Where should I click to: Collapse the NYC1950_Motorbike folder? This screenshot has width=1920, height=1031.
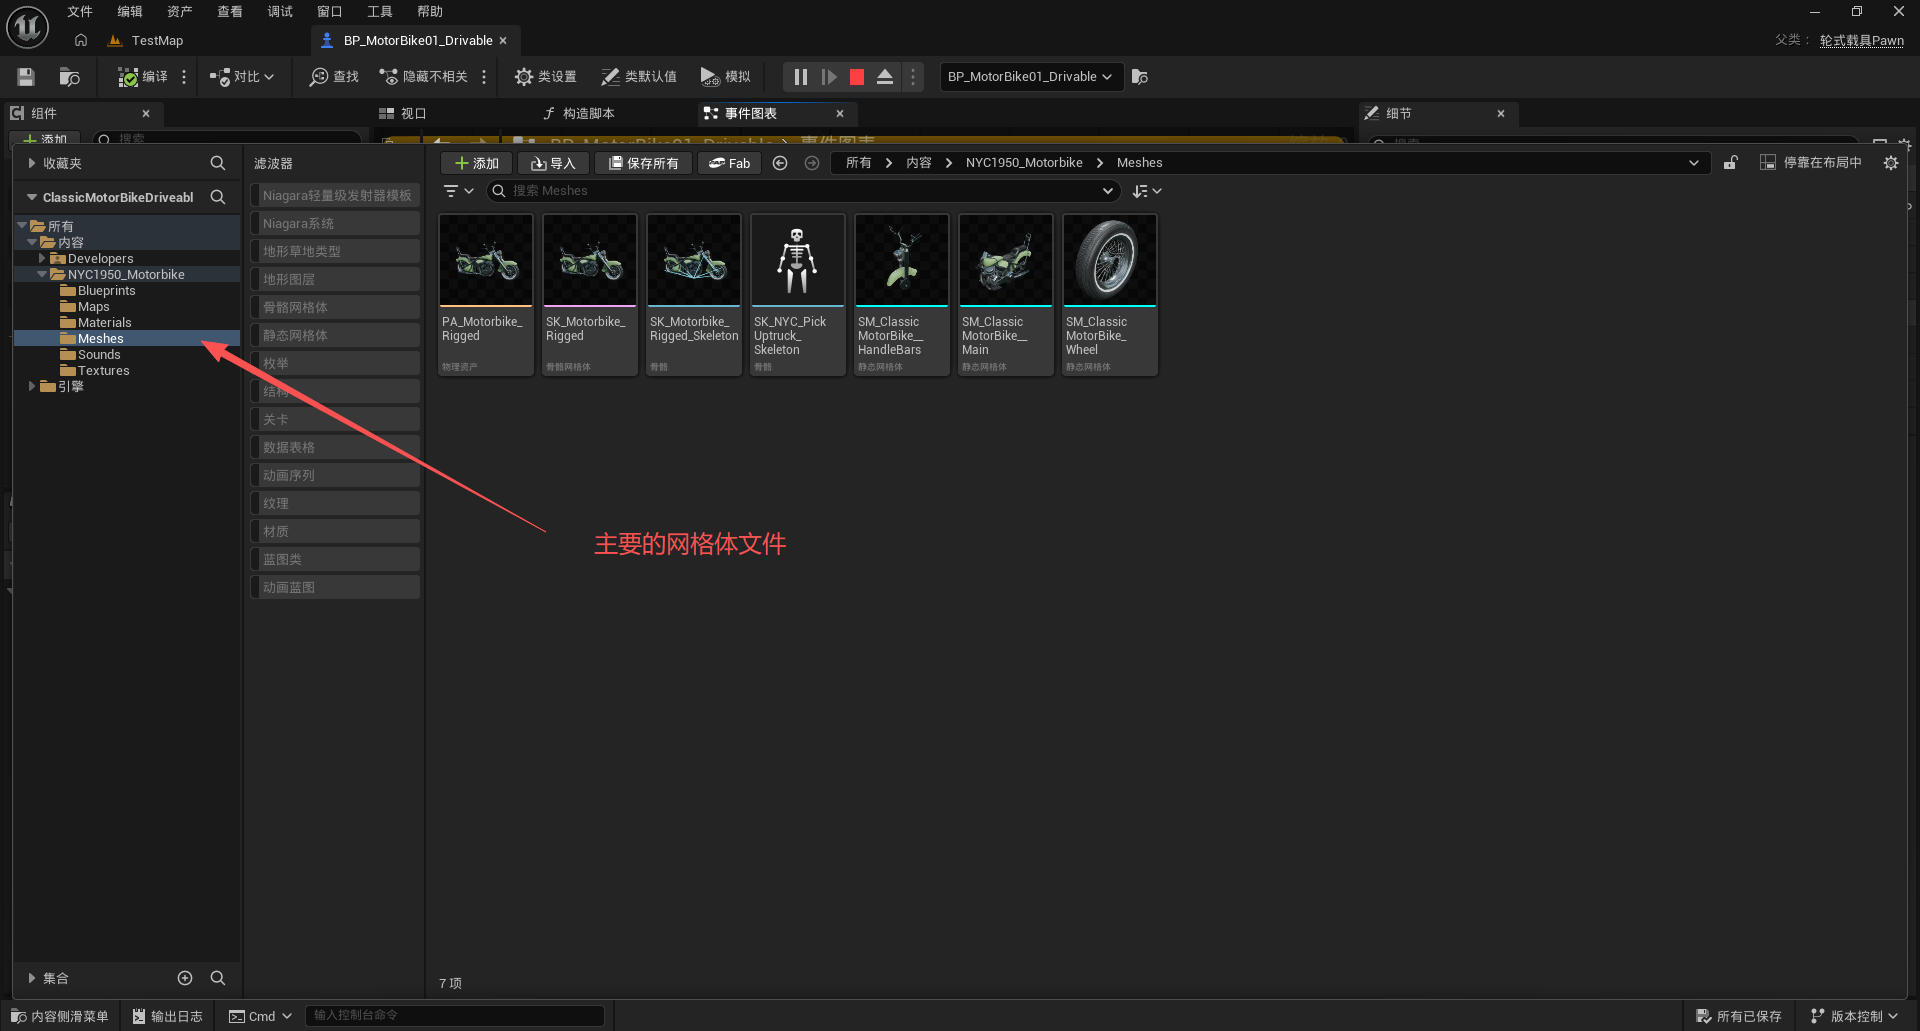click(x=42, y=275)
